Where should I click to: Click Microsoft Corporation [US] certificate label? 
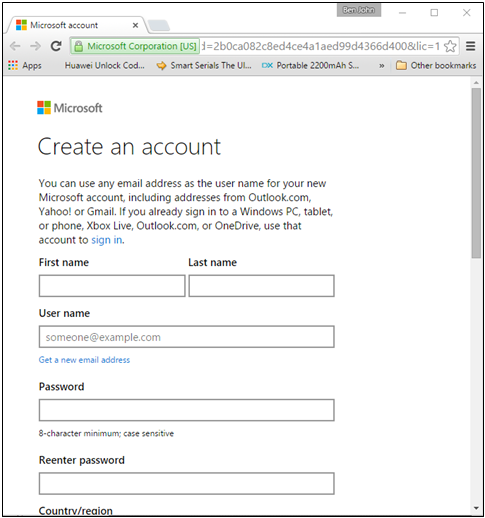click(x=142, y=46)
